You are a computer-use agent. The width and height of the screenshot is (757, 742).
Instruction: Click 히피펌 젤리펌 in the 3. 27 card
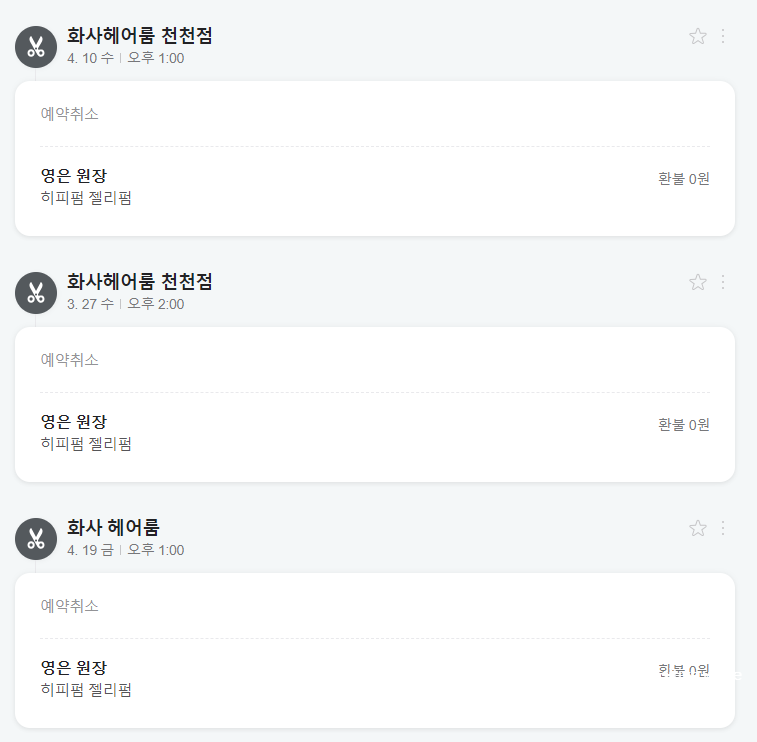pos(86,444)
